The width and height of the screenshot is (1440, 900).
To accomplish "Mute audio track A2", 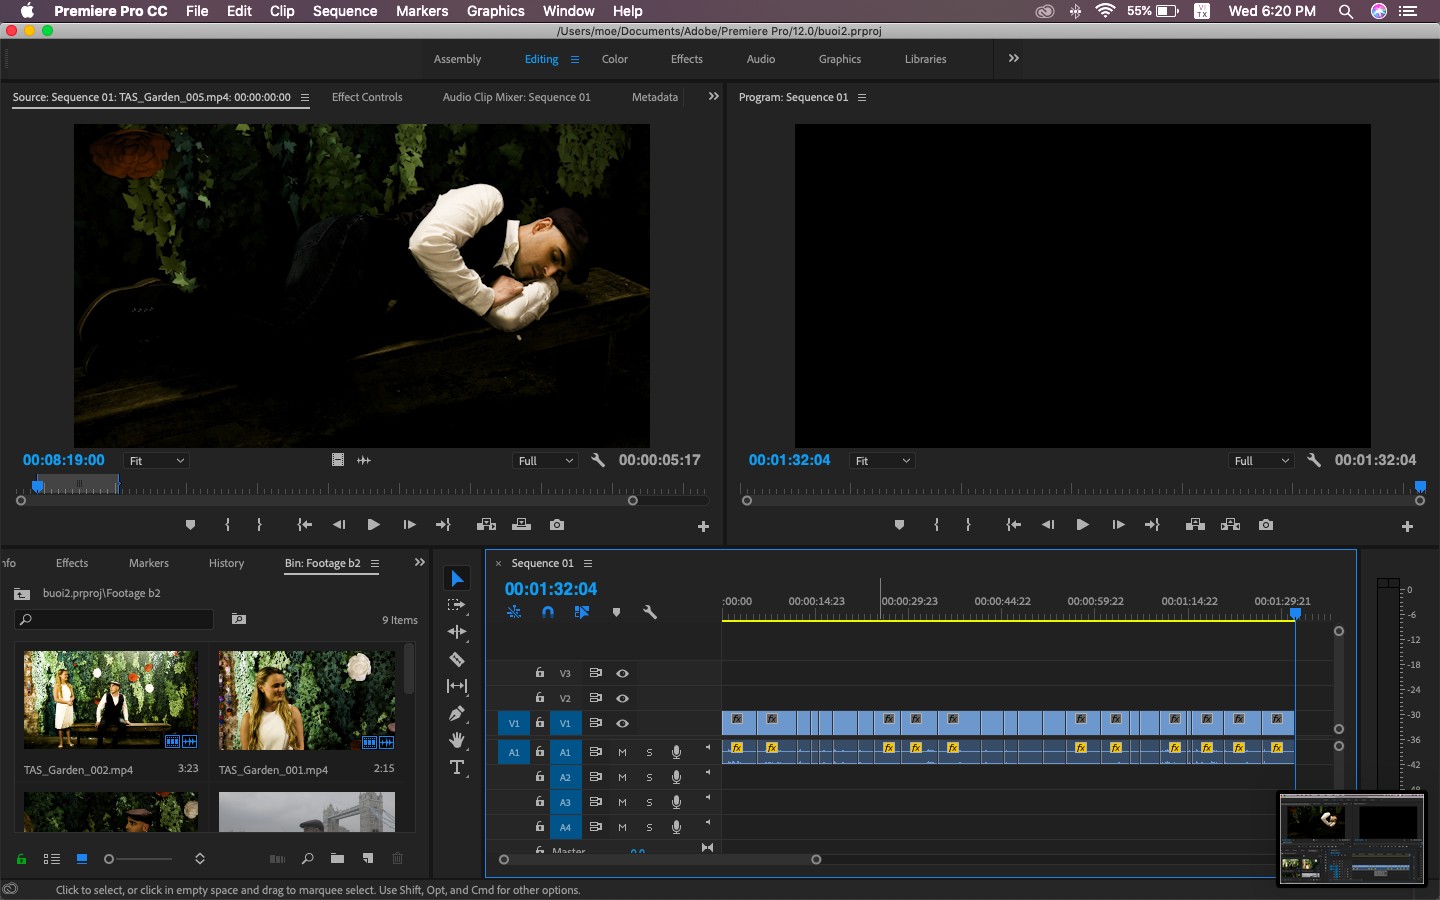I will 622,777.
